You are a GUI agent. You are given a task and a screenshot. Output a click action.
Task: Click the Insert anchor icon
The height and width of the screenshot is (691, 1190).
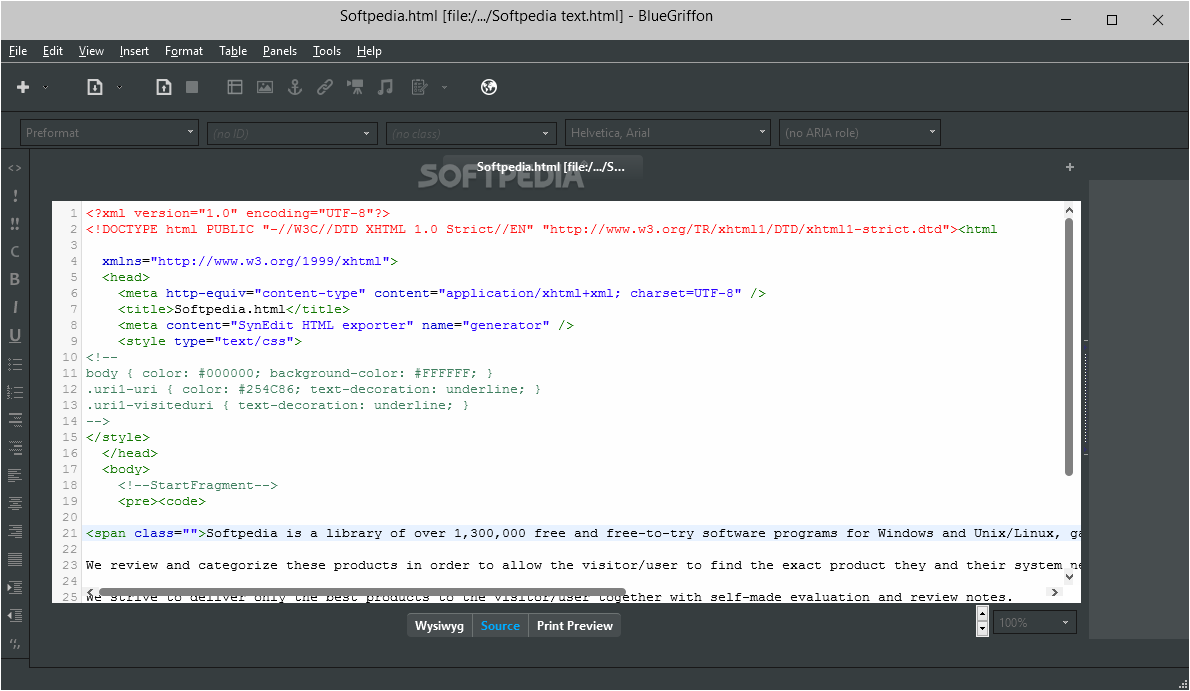click(294, 87)
